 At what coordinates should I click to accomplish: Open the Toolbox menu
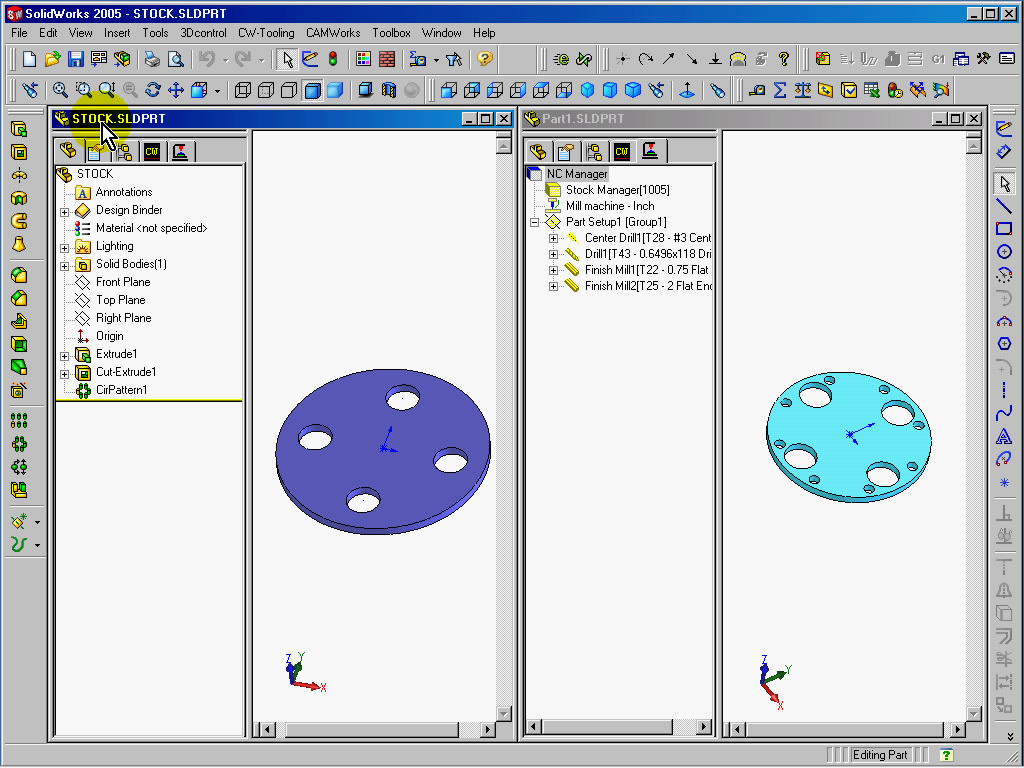(x=391, y=33)
